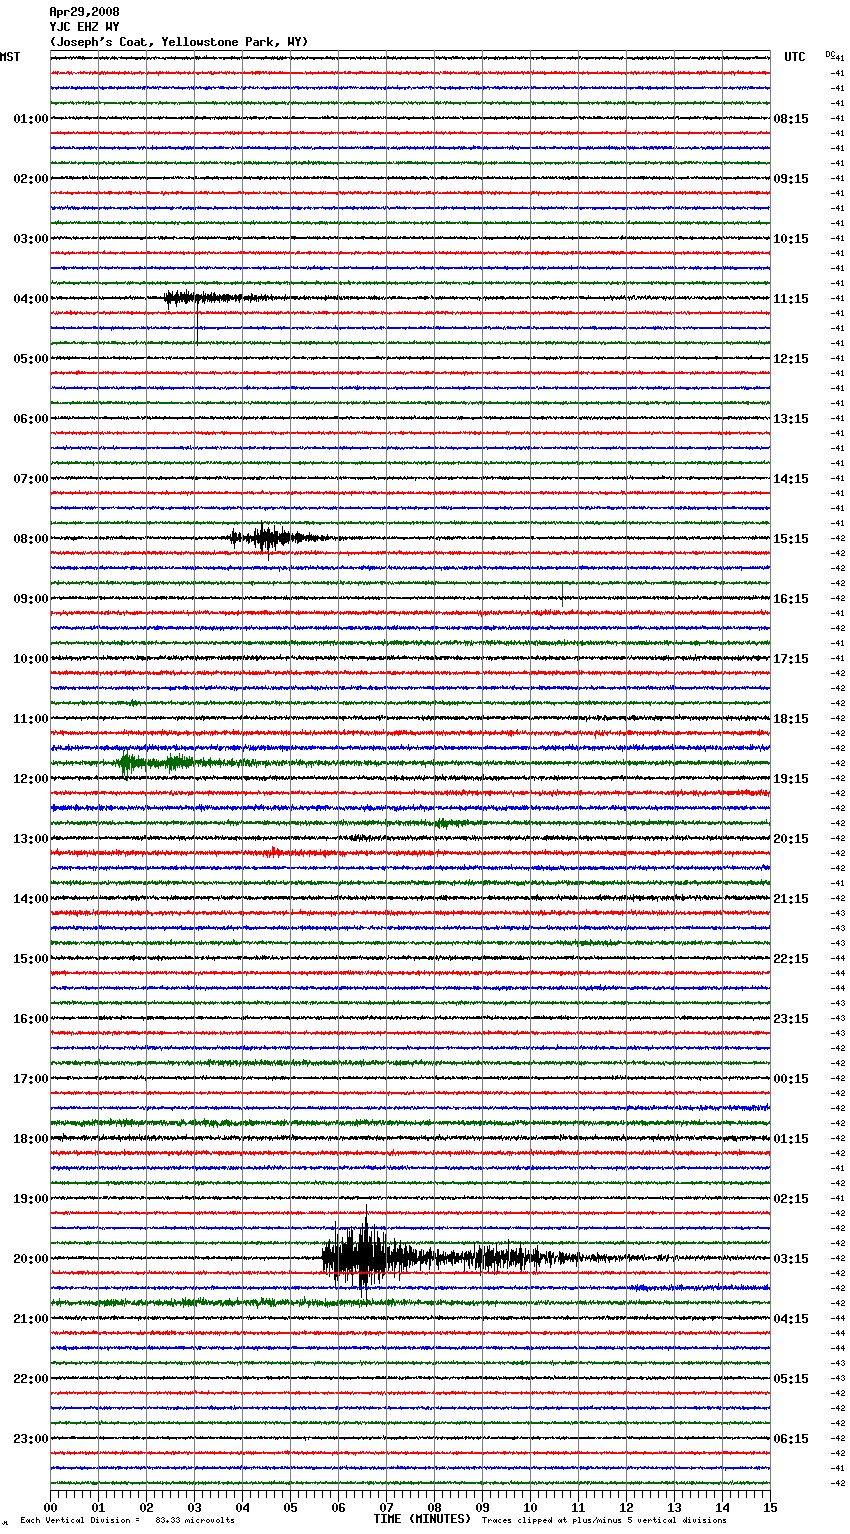The height and width of the screenshot is (1534, 850).
Task: Click the "Traces clipped at plus/minus 5 vertical divisions" note
Action: [604, 1520]
